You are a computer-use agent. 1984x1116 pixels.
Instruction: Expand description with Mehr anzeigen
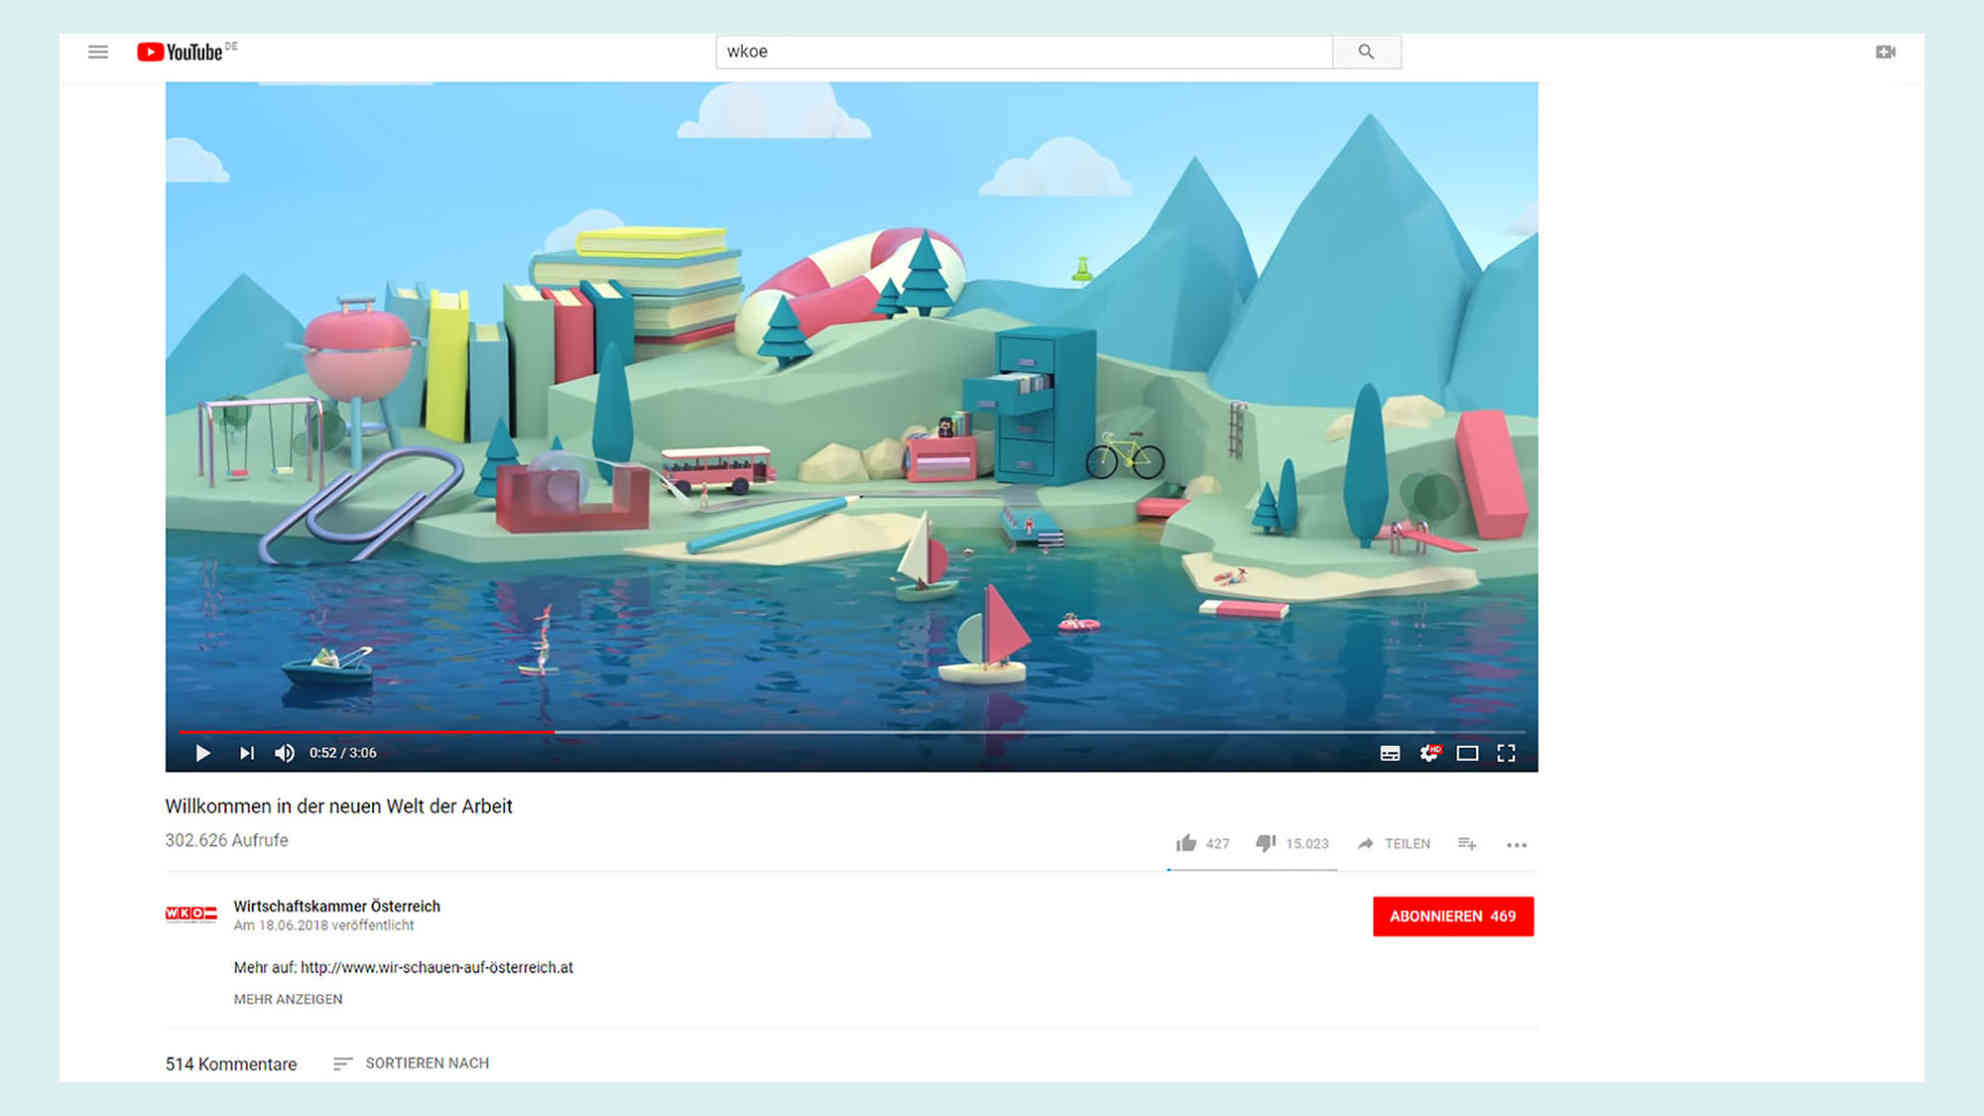coord(288,999)
